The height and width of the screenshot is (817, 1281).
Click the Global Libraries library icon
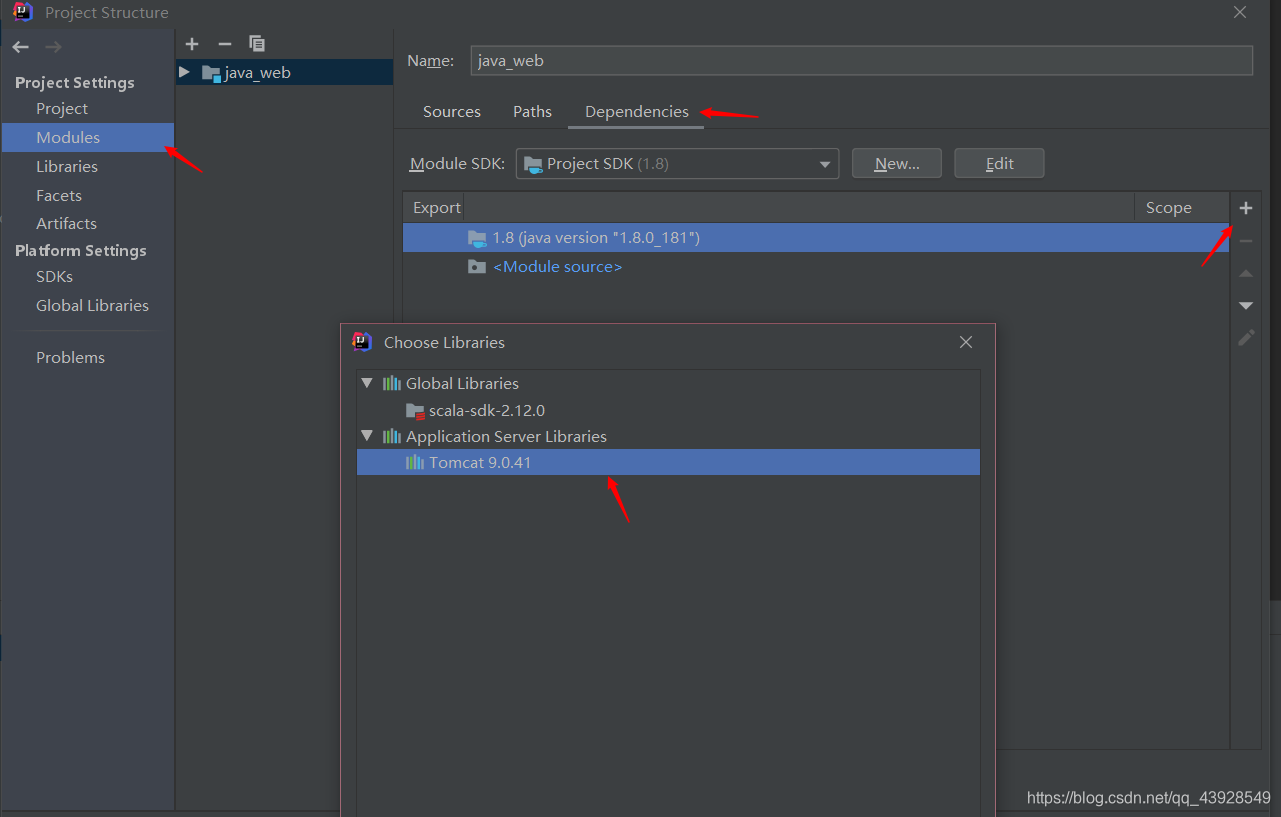(x=392, y=383)
